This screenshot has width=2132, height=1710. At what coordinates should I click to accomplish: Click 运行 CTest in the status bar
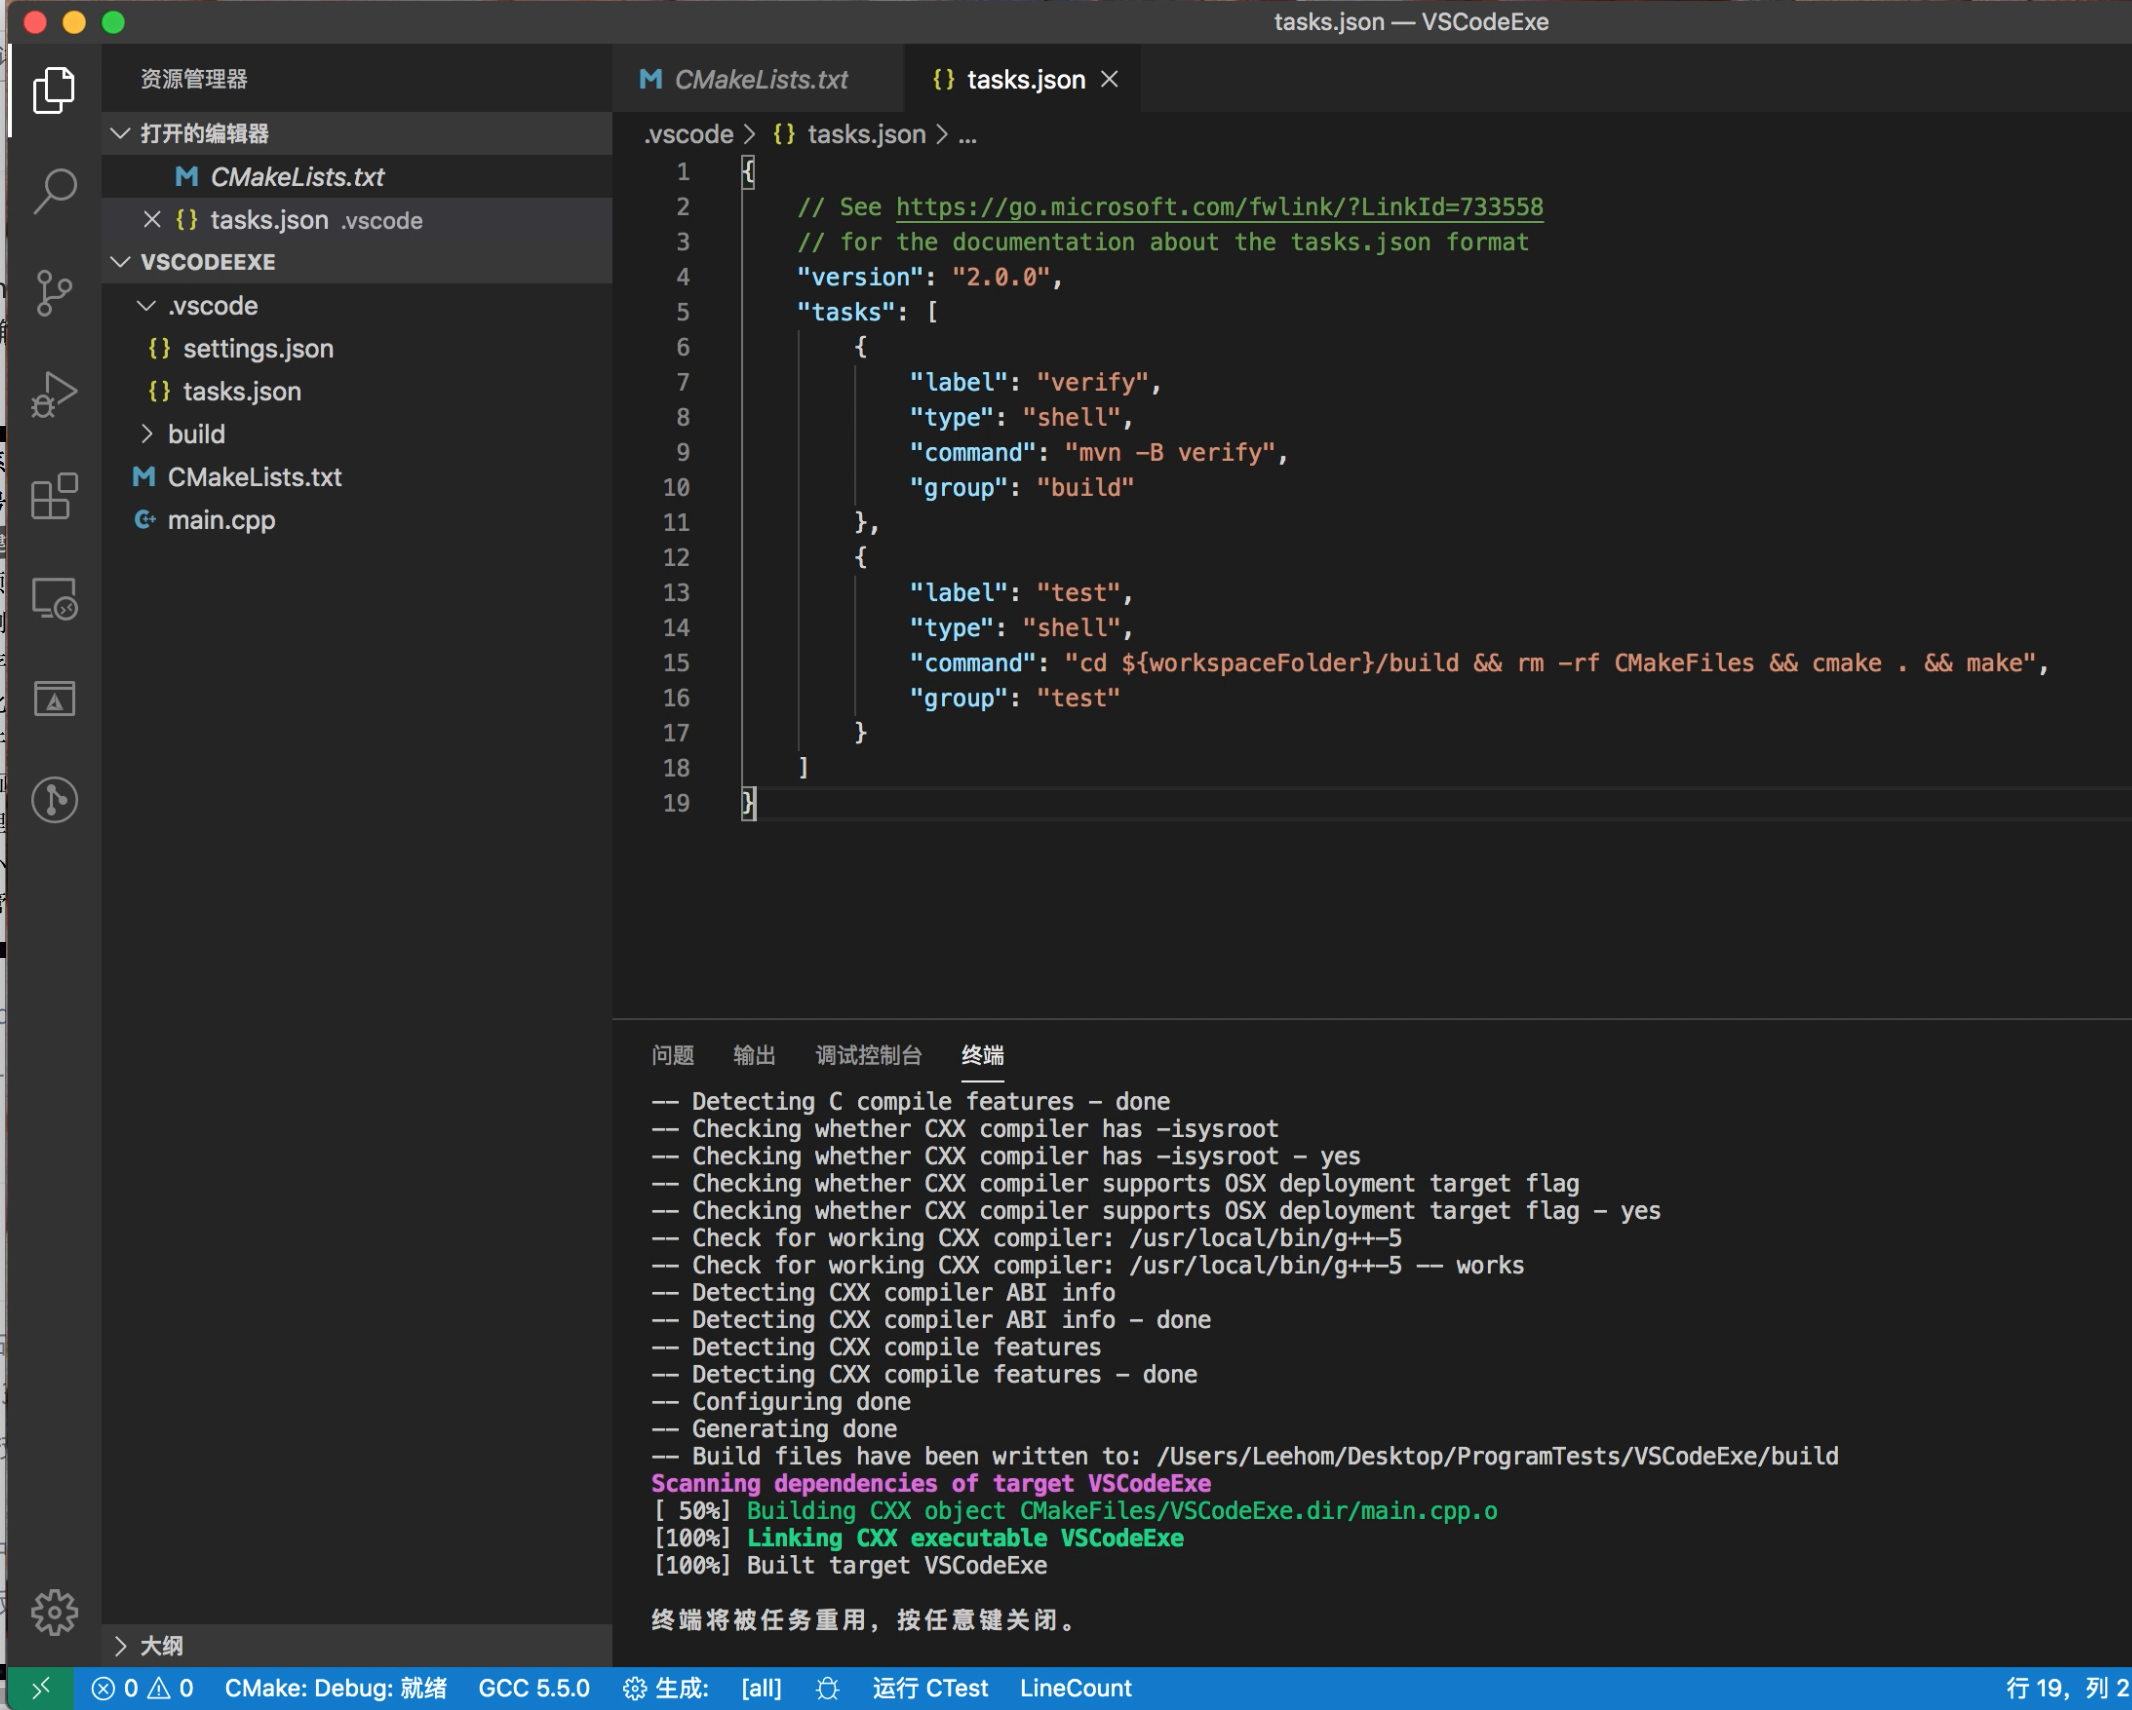pos(929,1688)
